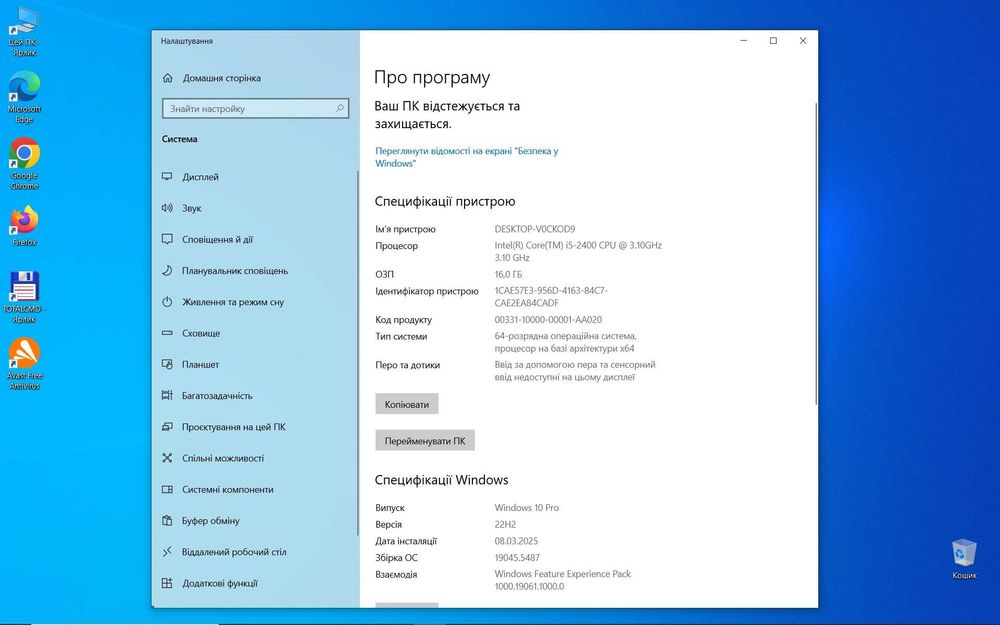Click the Сховище storage icon
1000x625 pixels.
[167, 333]
